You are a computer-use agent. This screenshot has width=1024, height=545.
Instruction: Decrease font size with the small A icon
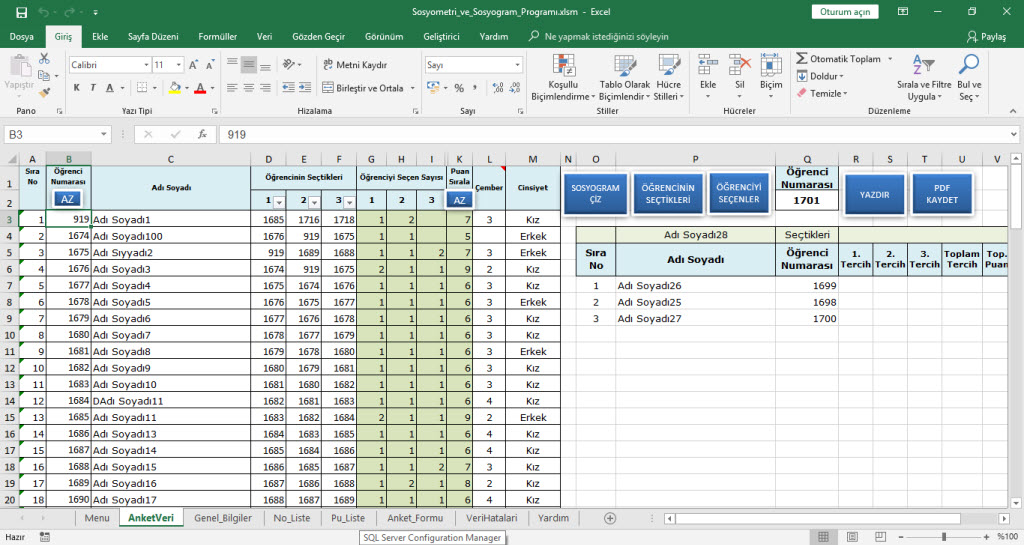210,65
